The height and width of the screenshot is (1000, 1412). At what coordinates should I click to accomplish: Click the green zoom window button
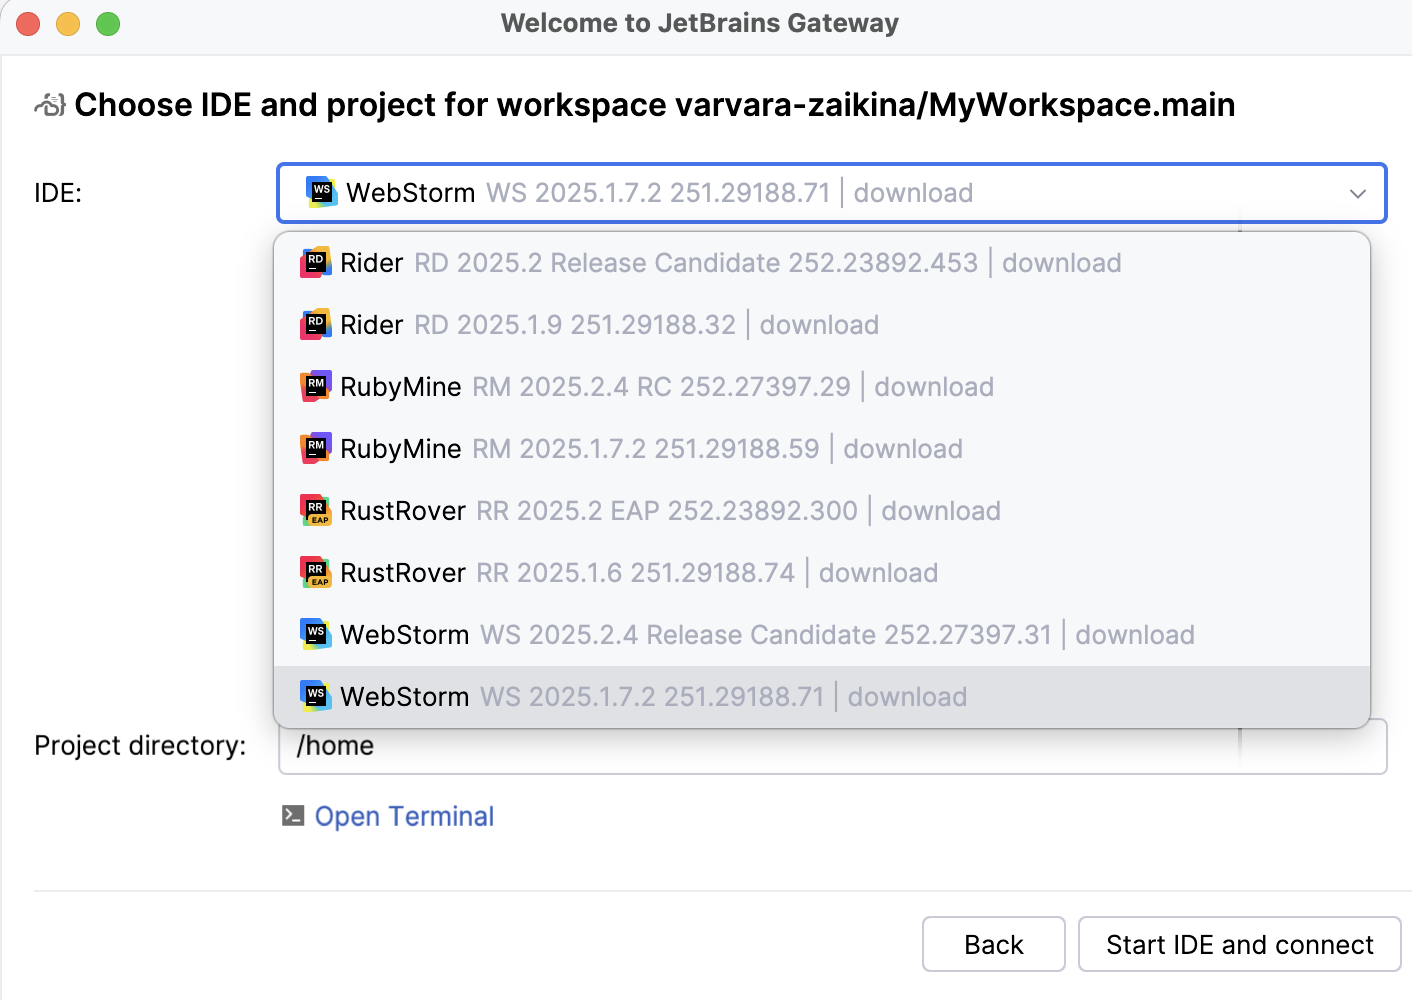108,23
